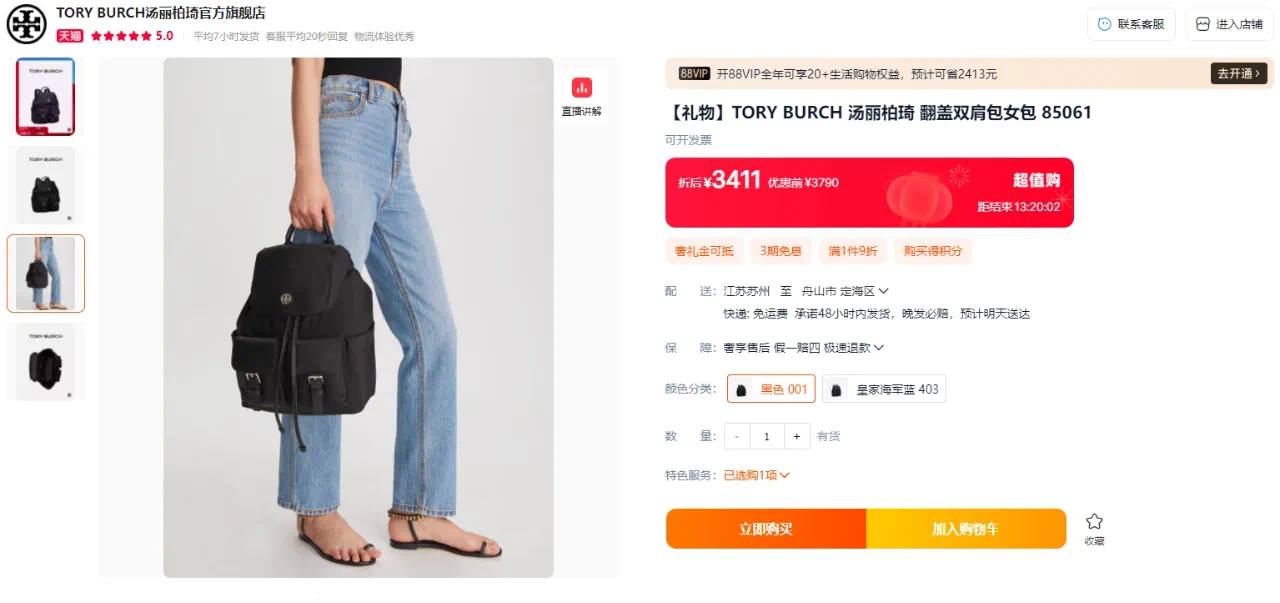This screenshot has width=1280, height=603.
Task: Click 去开通 to activate 88VIP
Action: (x=1239, y=73)
